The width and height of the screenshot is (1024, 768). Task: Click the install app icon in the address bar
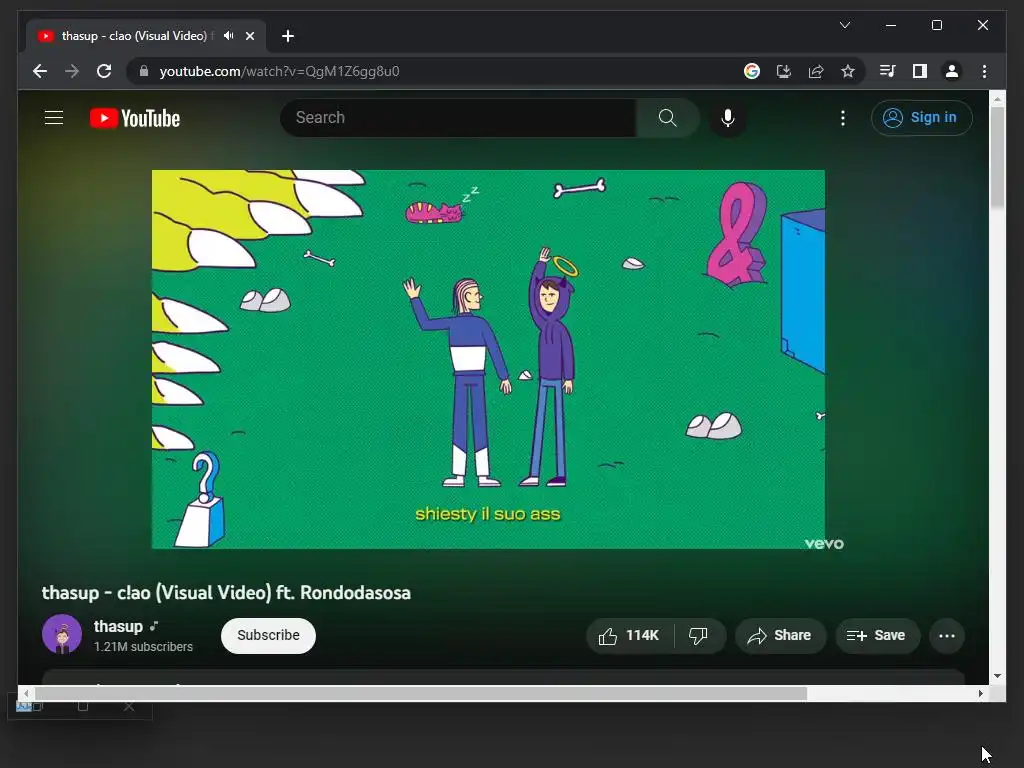[784, 71]
